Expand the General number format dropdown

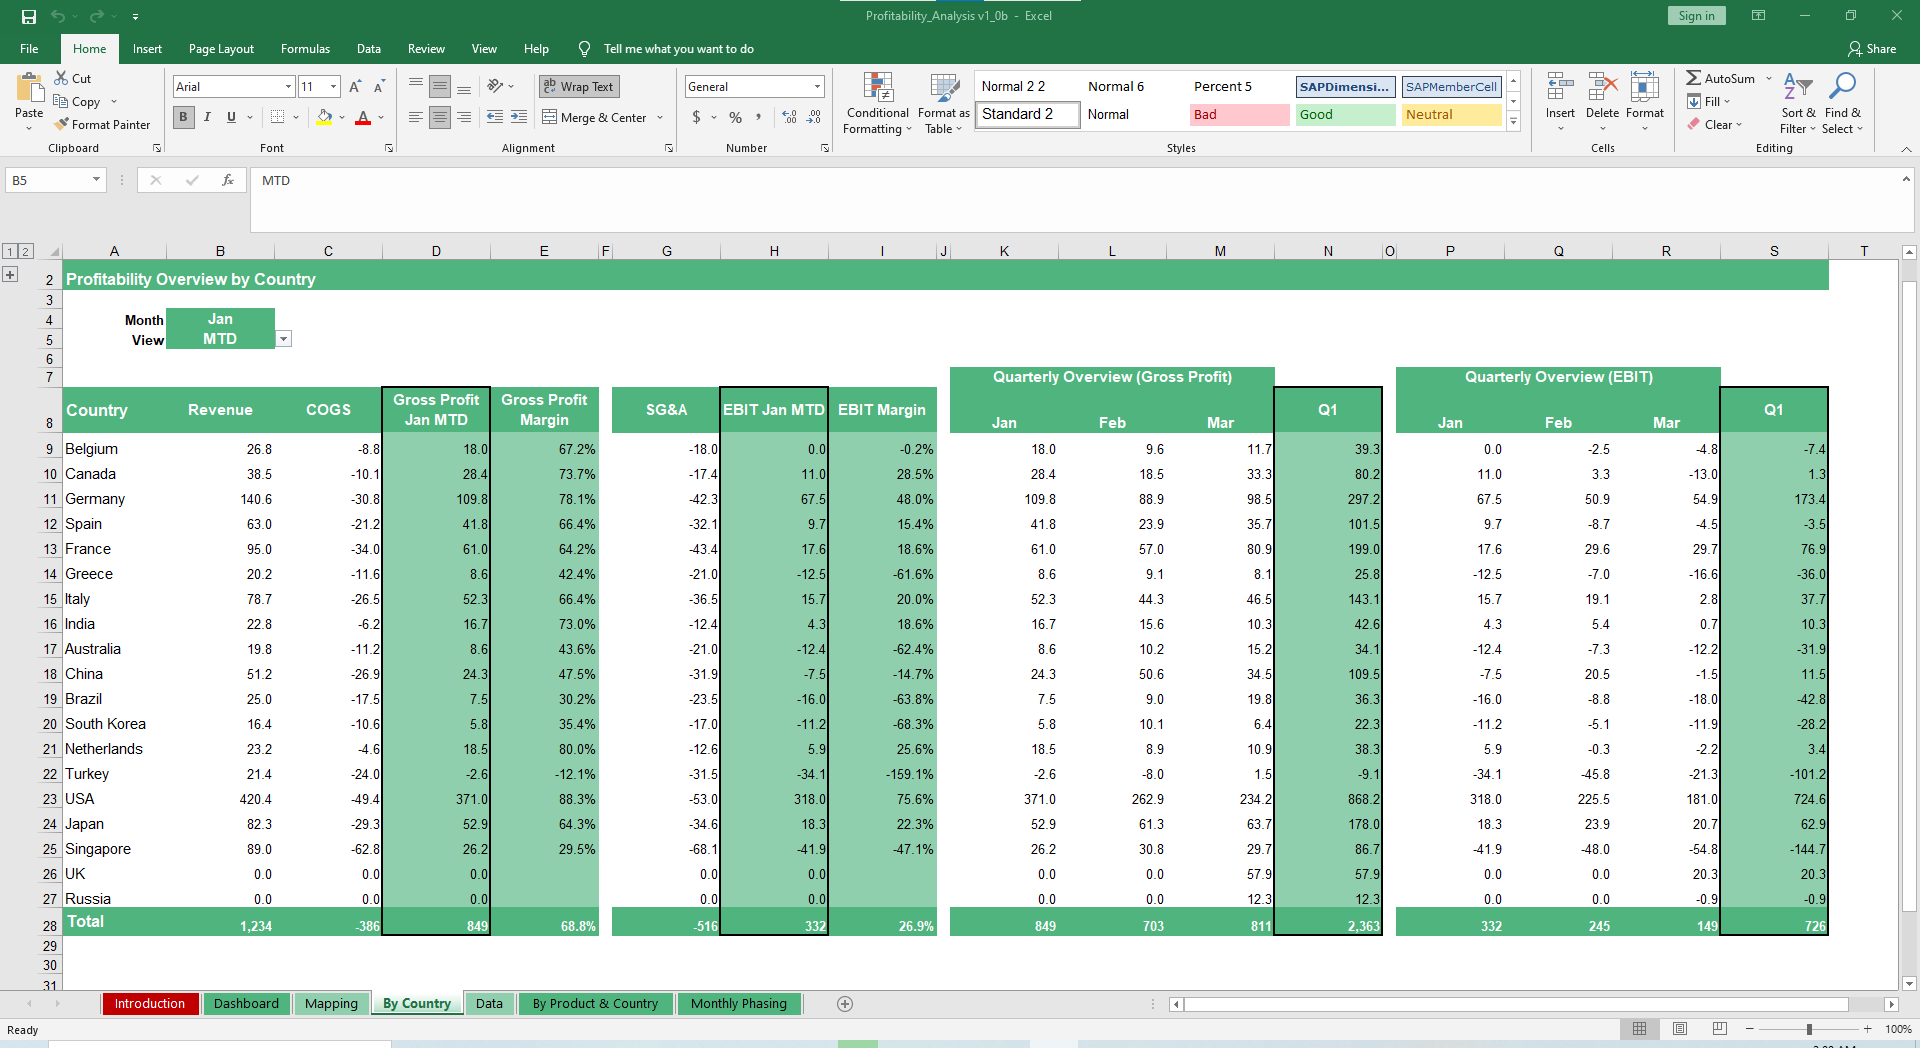817,87
